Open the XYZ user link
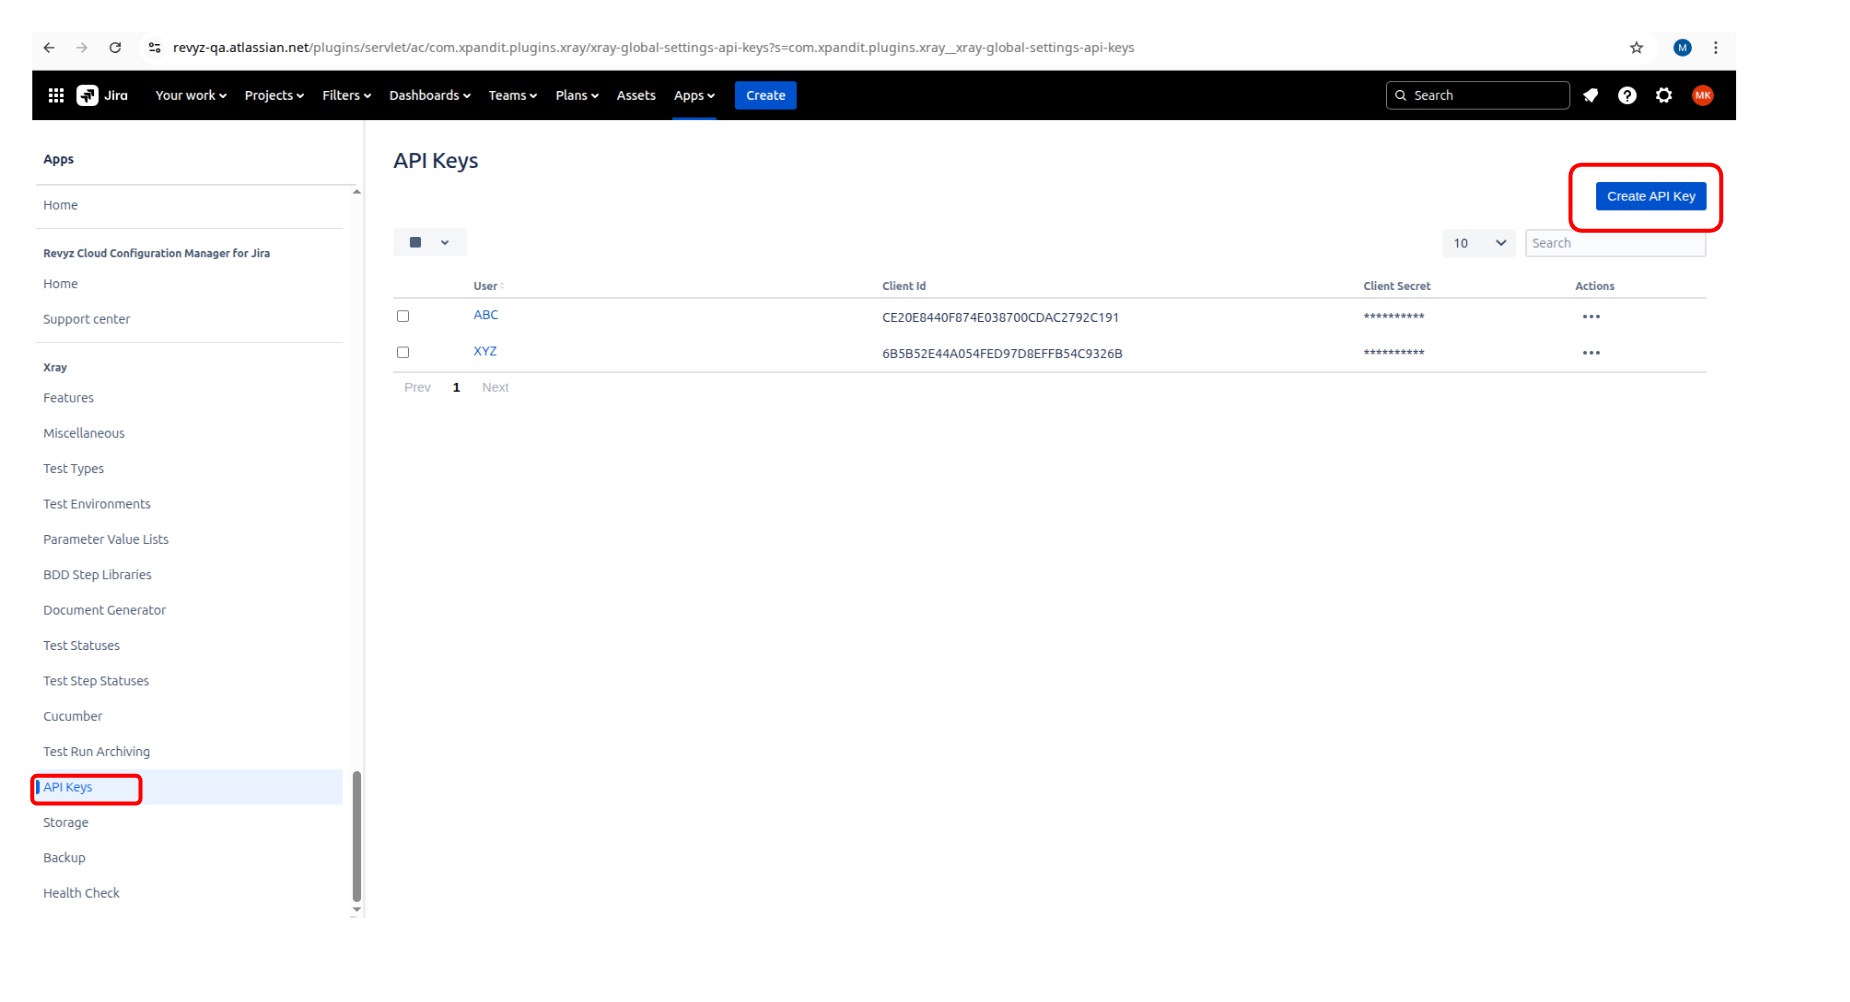This screenshot has width=1850, height=1002. coord(485,351)
